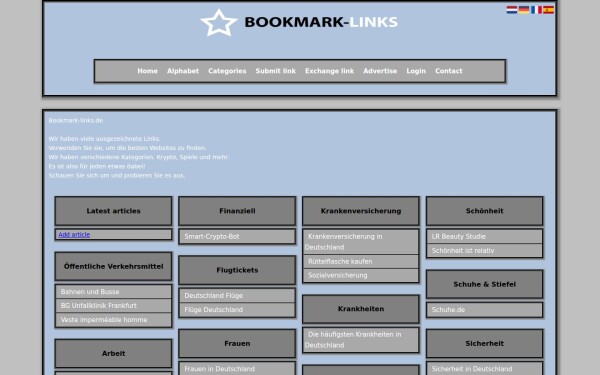Open the Home menu item
Image resolution: width=600 pixels, height=375 pixels.
(x=147, y=71)
